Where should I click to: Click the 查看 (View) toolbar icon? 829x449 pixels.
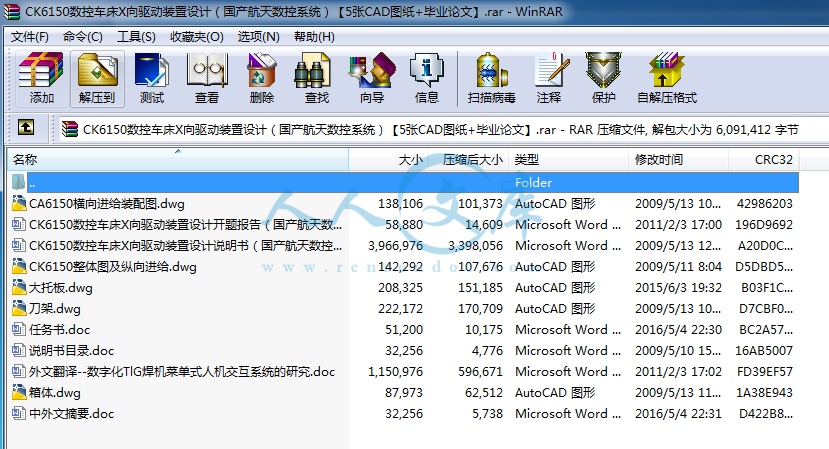207,78
